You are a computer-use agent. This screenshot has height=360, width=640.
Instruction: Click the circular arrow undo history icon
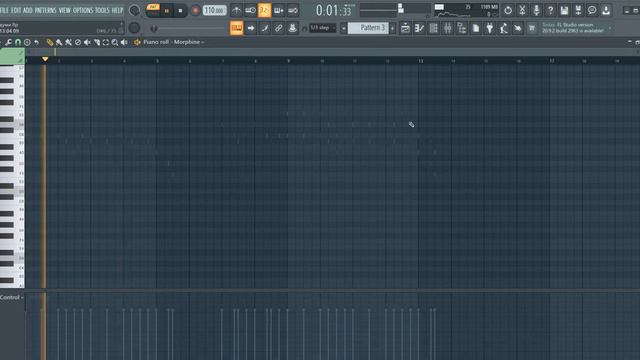[508, 10]
